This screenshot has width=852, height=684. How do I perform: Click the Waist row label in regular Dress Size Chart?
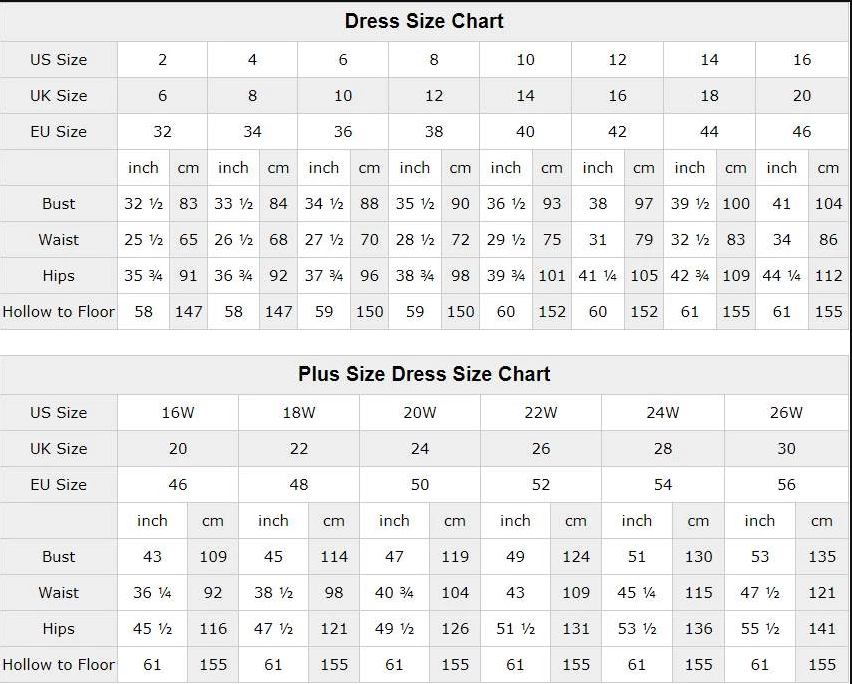point(59,239)
